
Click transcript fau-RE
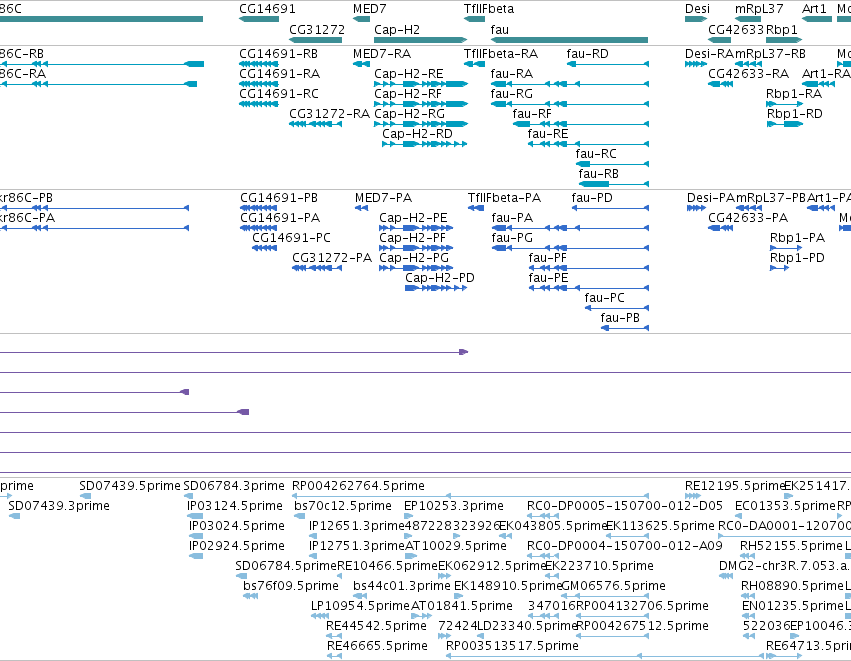tap(548, 134)
